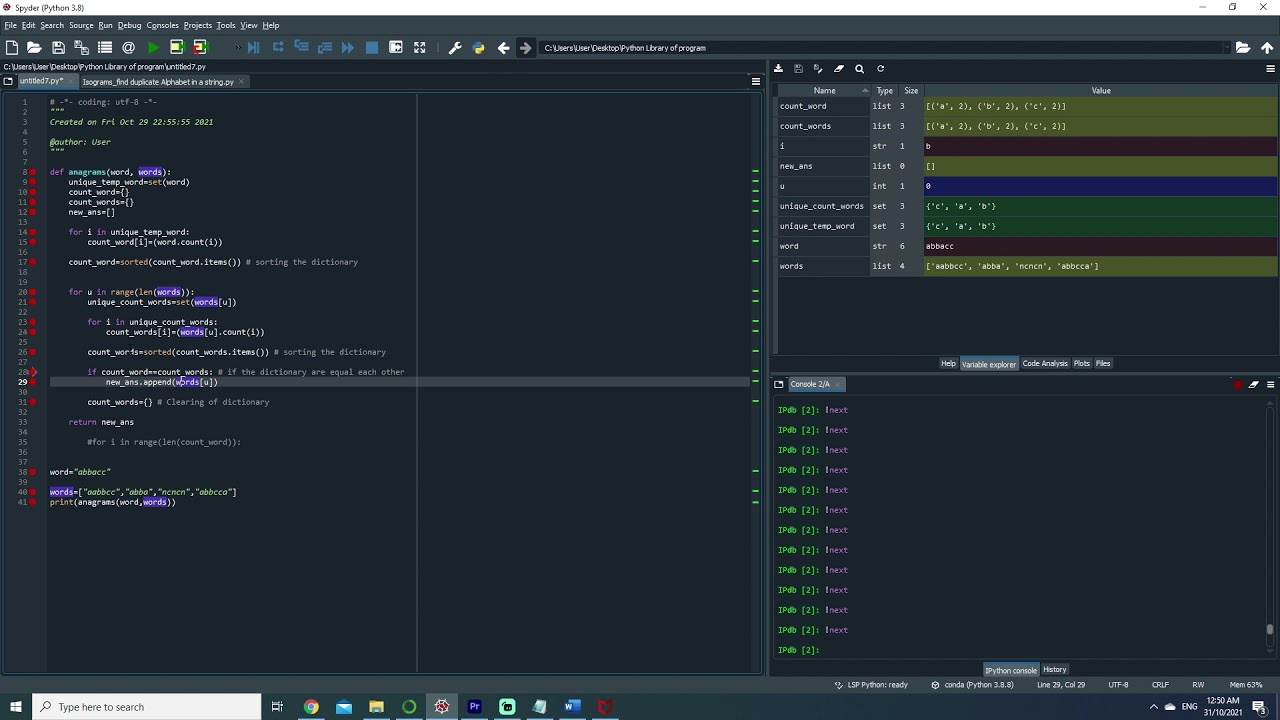
Task: Go forward with the right arrow
Action: point(526,47)
